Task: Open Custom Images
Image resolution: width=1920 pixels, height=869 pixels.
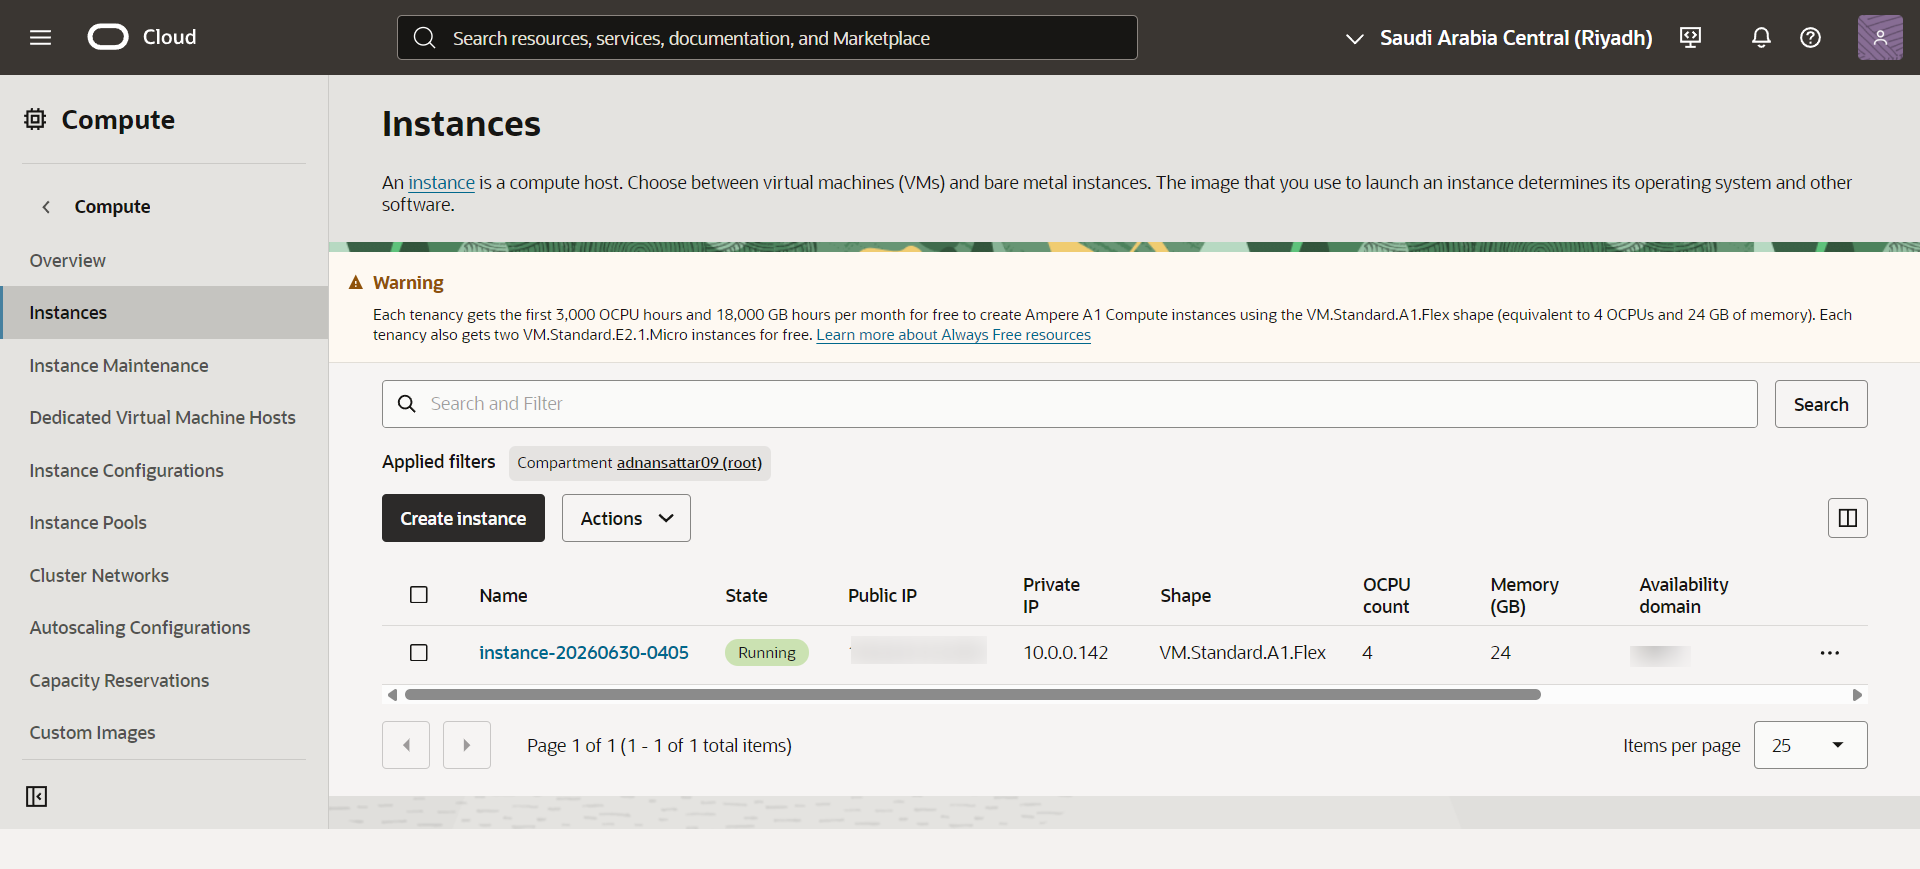Action: [92, 733]
